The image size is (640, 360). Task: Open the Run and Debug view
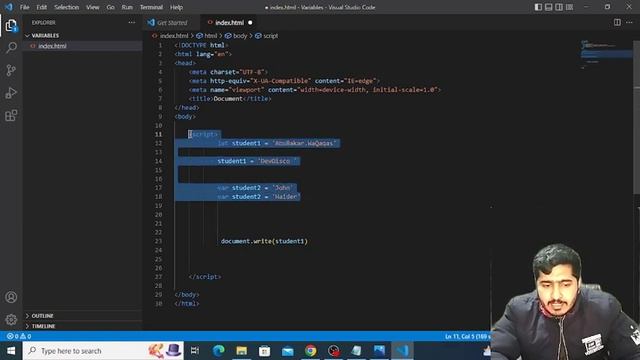pyautogui.click(x=11, y=93)
